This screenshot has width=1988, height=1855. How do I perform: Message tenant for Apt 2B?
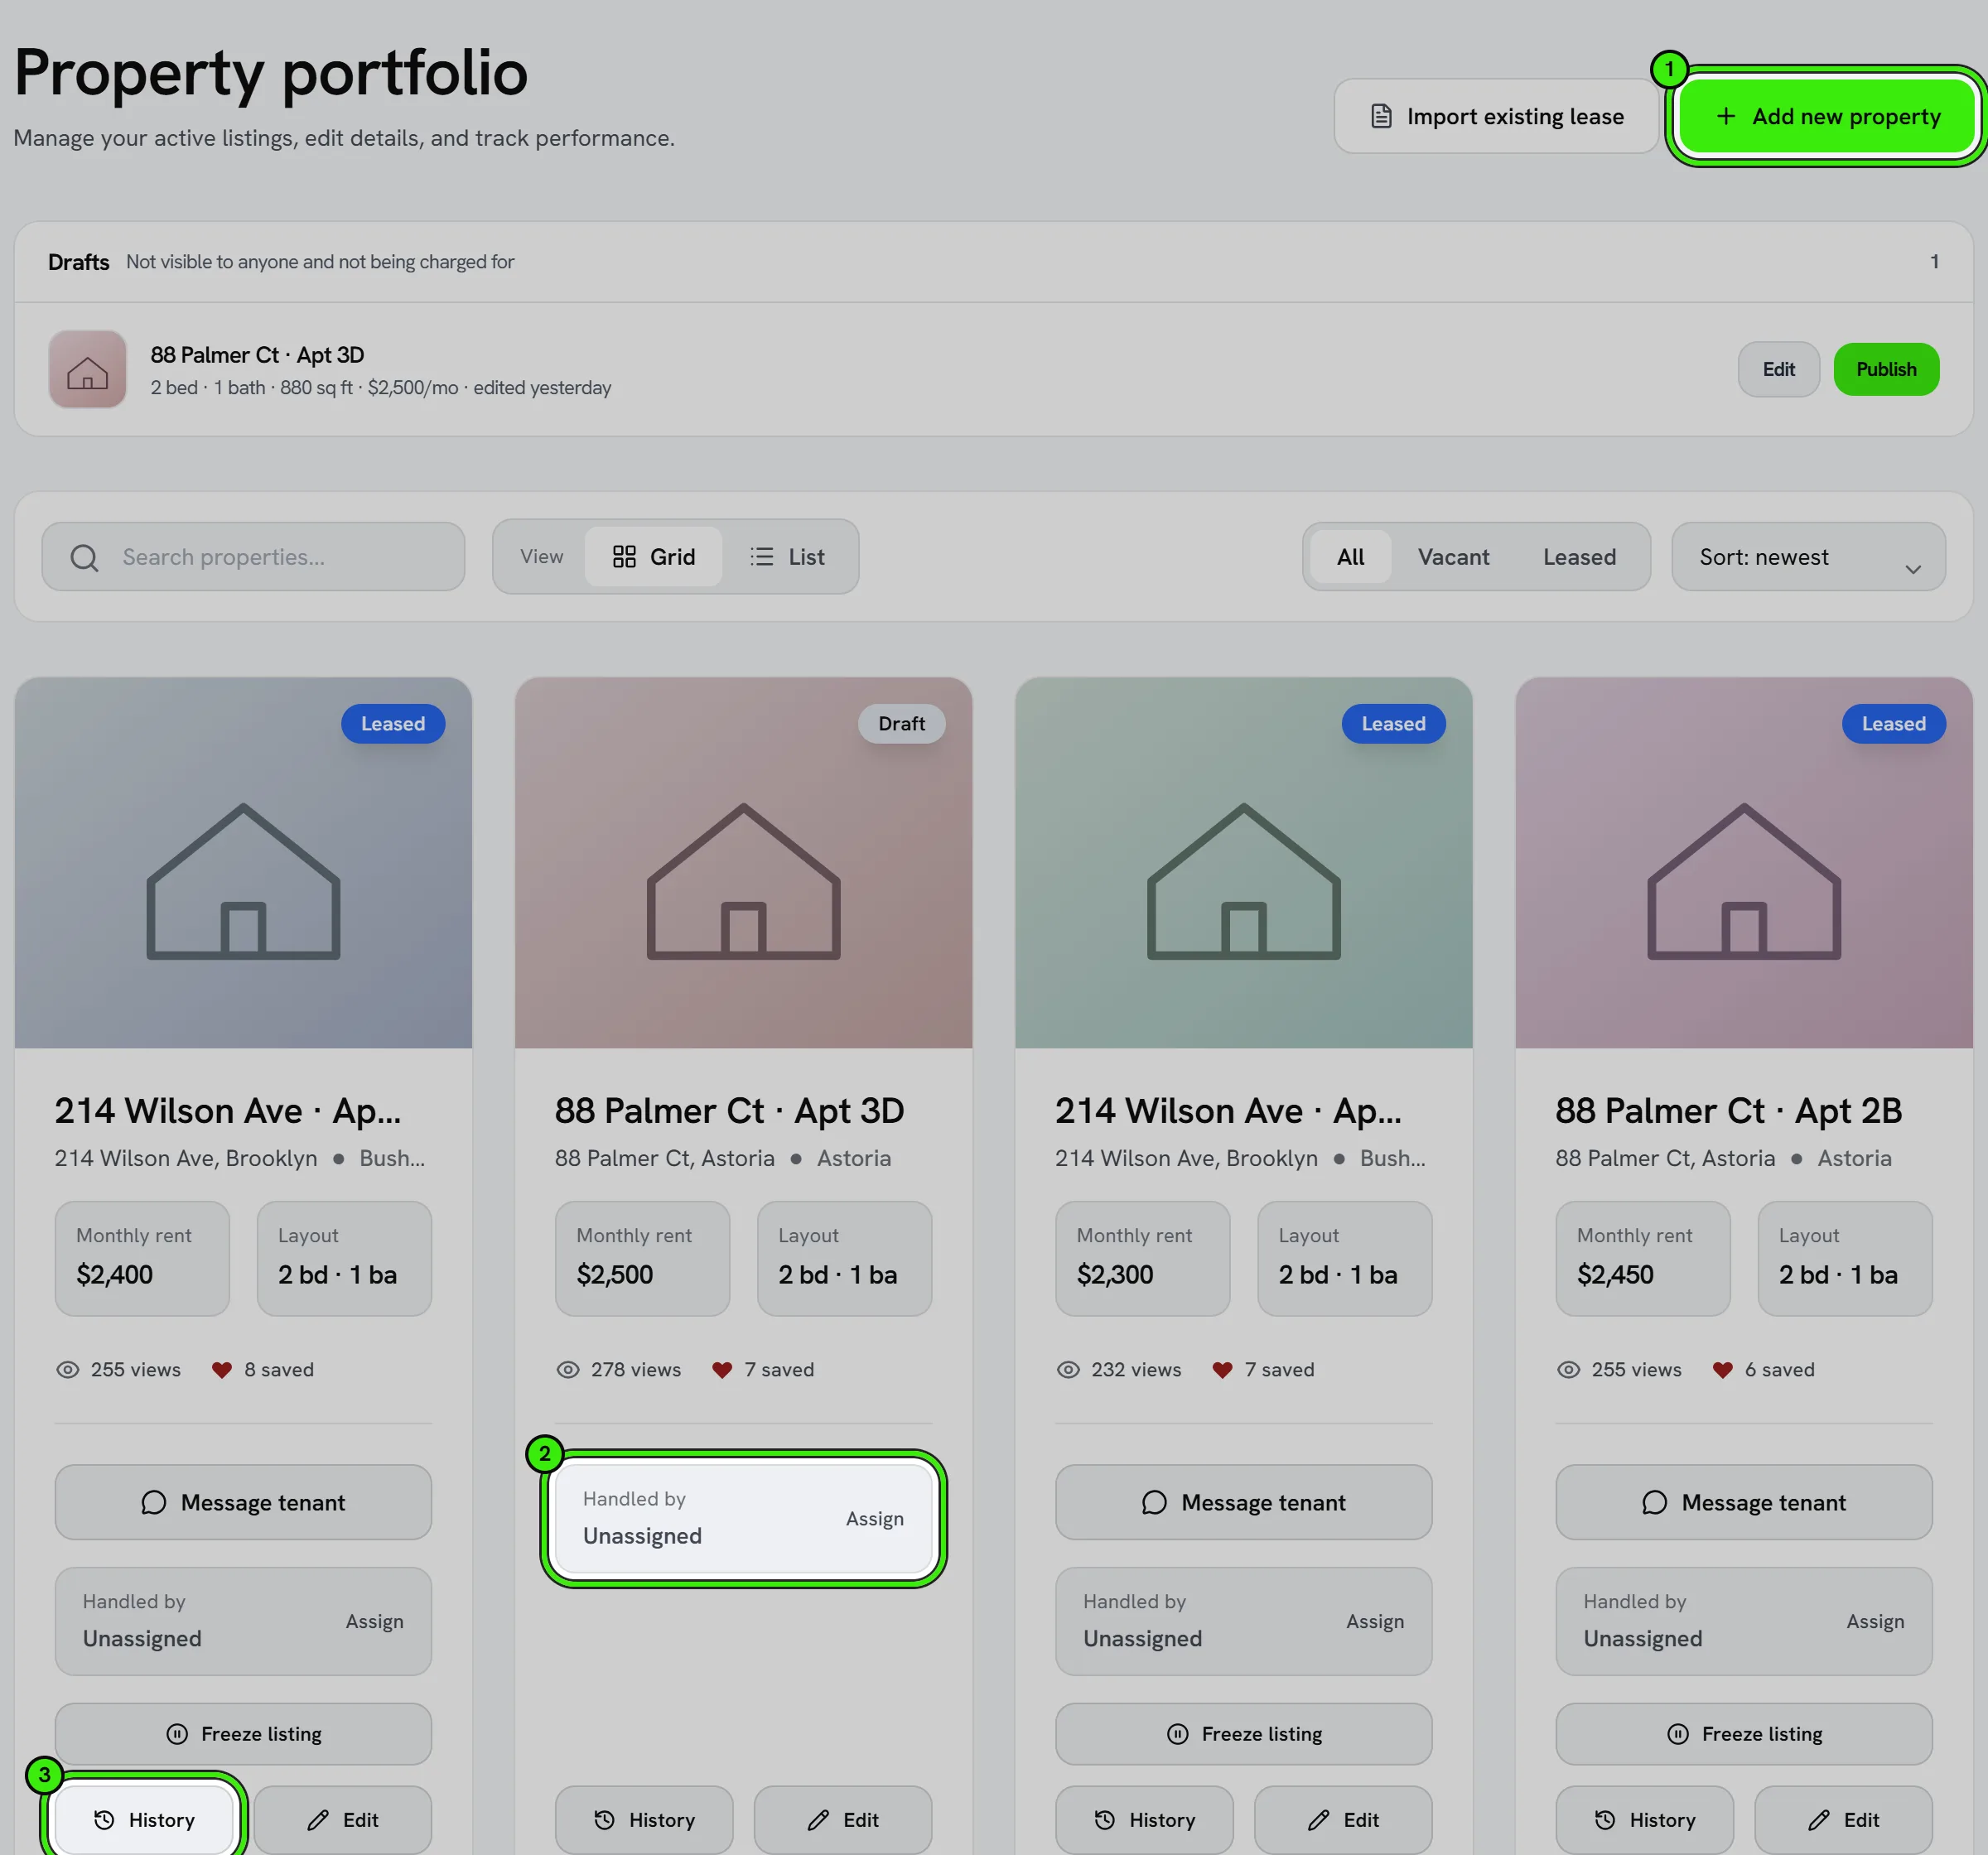pos(1743,1502)
